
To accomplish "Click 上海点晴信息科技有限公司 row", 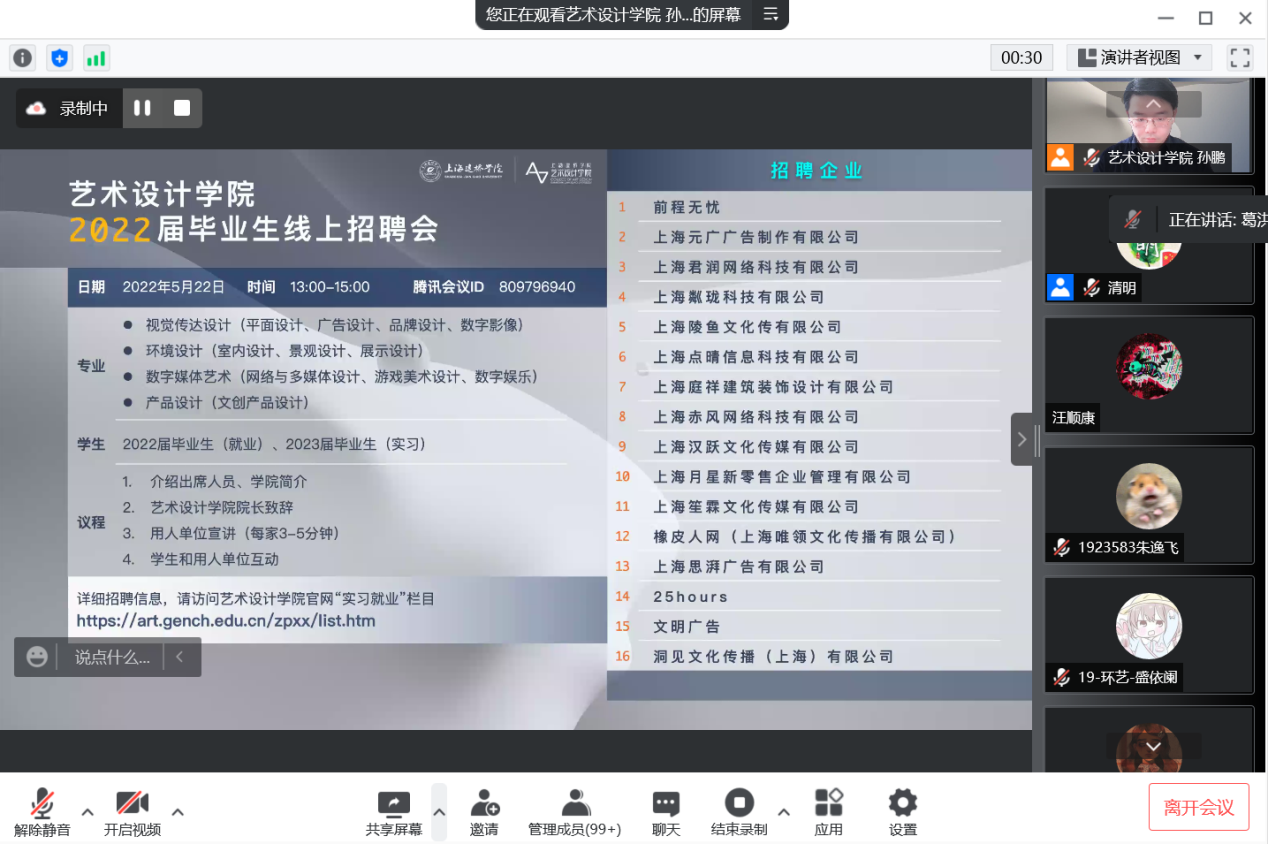I will click(x=756, y=357).
